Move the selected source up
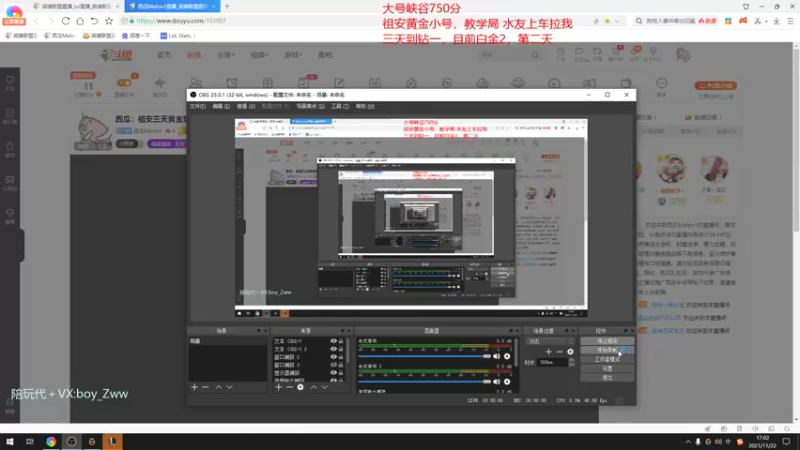 point(313,387)
